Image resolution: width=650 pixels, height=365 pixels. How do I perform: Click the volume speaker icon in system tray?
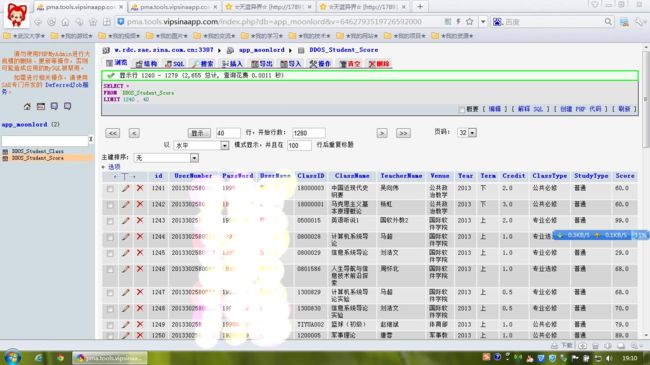pos(608,358)
